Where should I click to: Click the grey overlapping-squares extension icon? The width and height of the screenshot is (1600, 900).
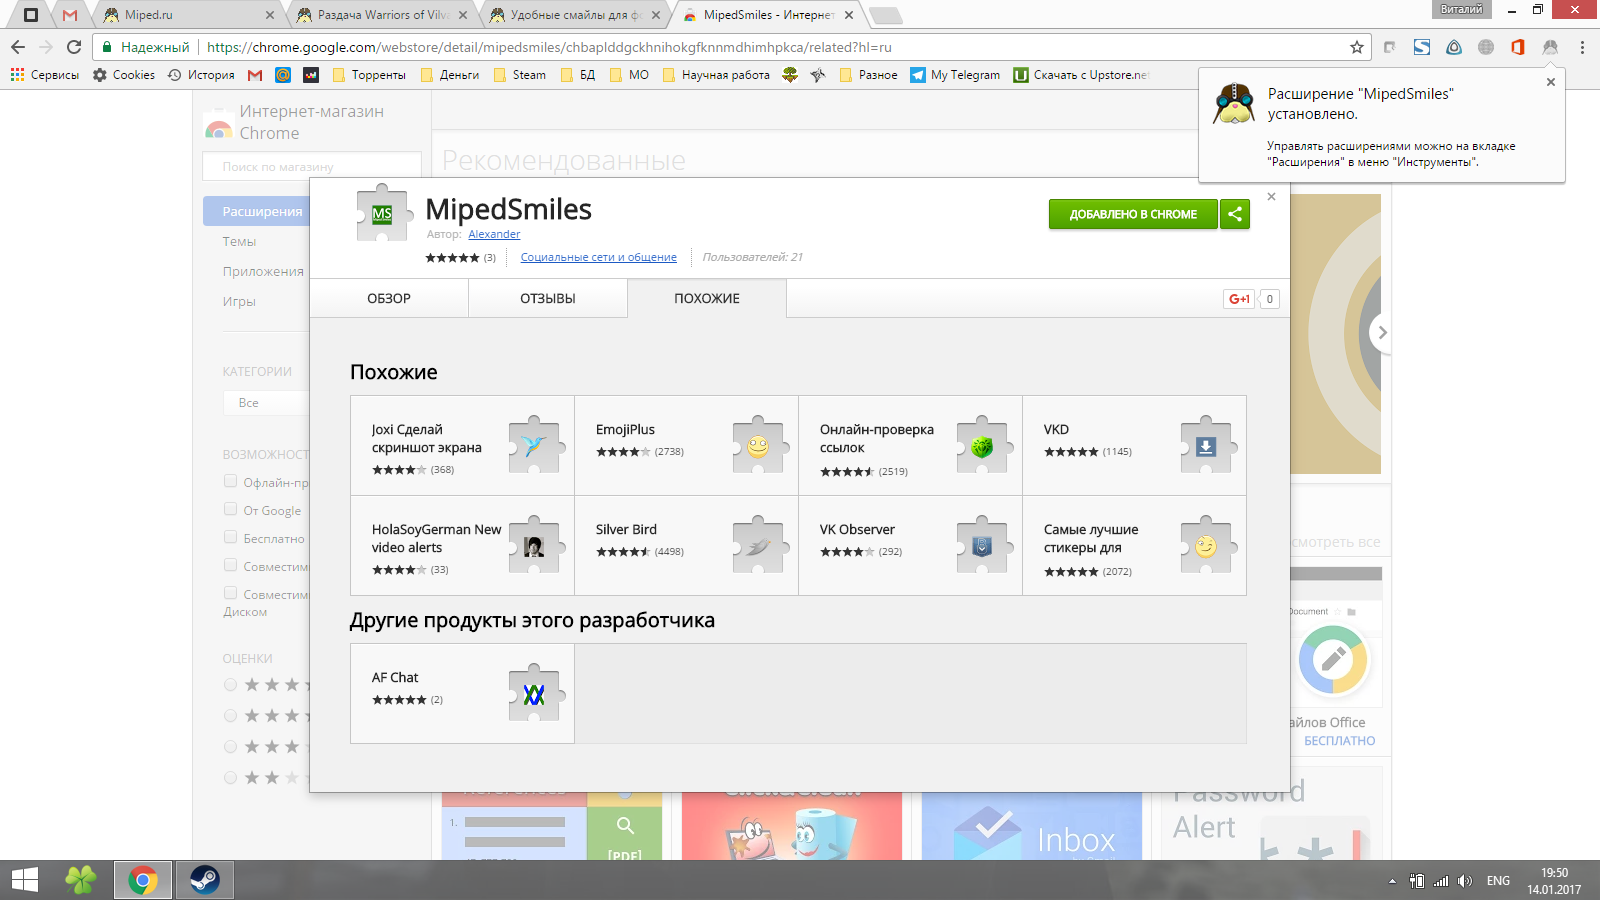pos(1390,47)
